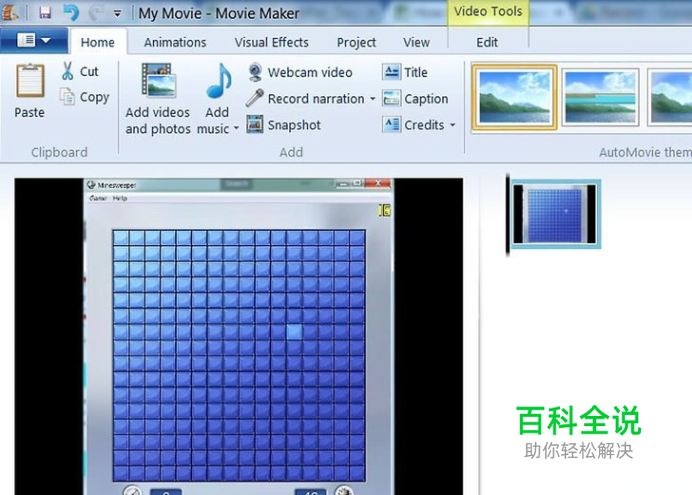Expand the Credits dropdown arrow
The image size is (692, 495).
point(452,125)
